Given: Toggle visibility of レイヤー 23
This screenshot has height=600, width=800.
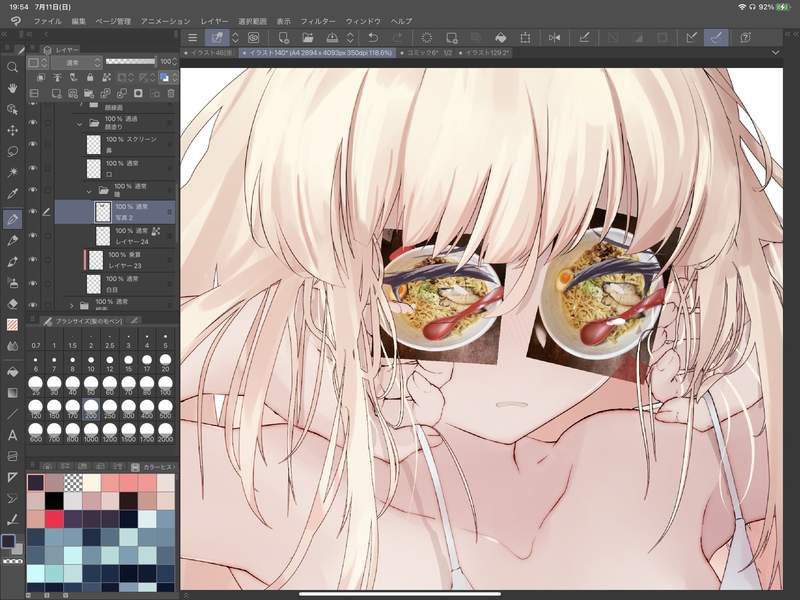Looking at the screenshot, I should [33, 259].
